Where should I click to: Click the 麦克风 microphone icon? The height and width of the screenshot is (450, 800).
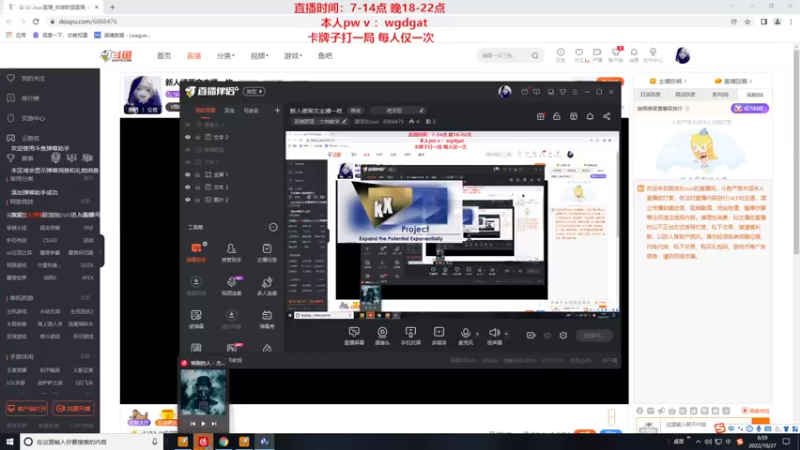465,333
